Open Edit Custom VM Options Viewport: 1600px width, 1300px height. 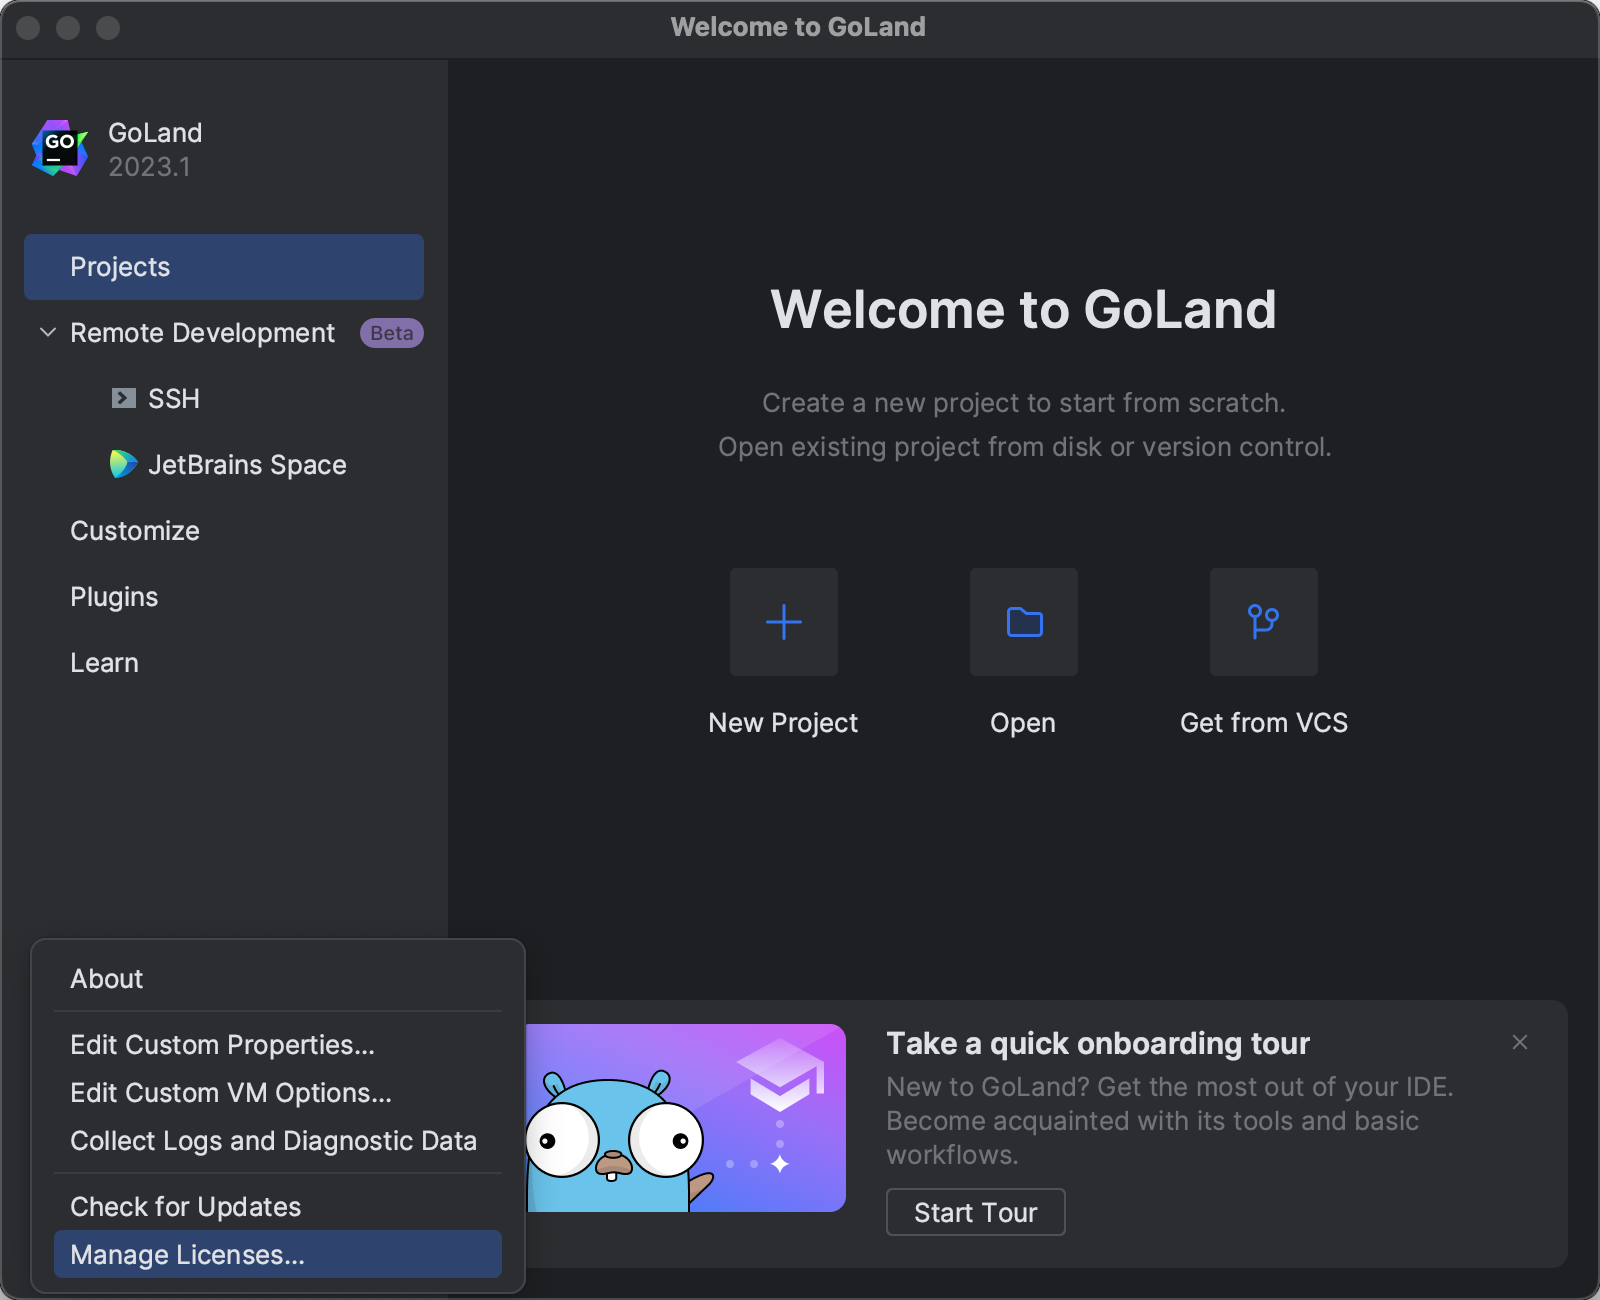coord(230,1093)
